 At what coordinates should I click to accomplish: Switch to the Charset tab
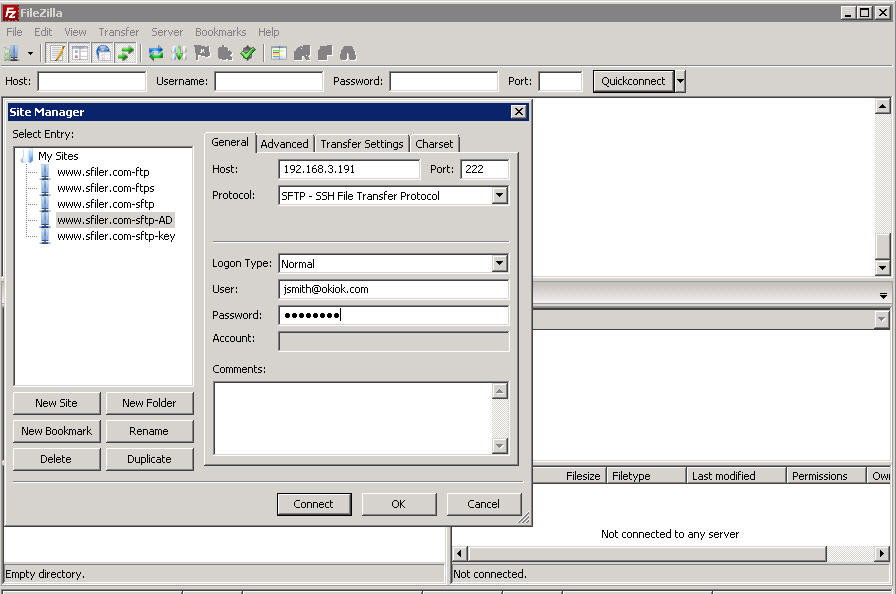point(434,144)
